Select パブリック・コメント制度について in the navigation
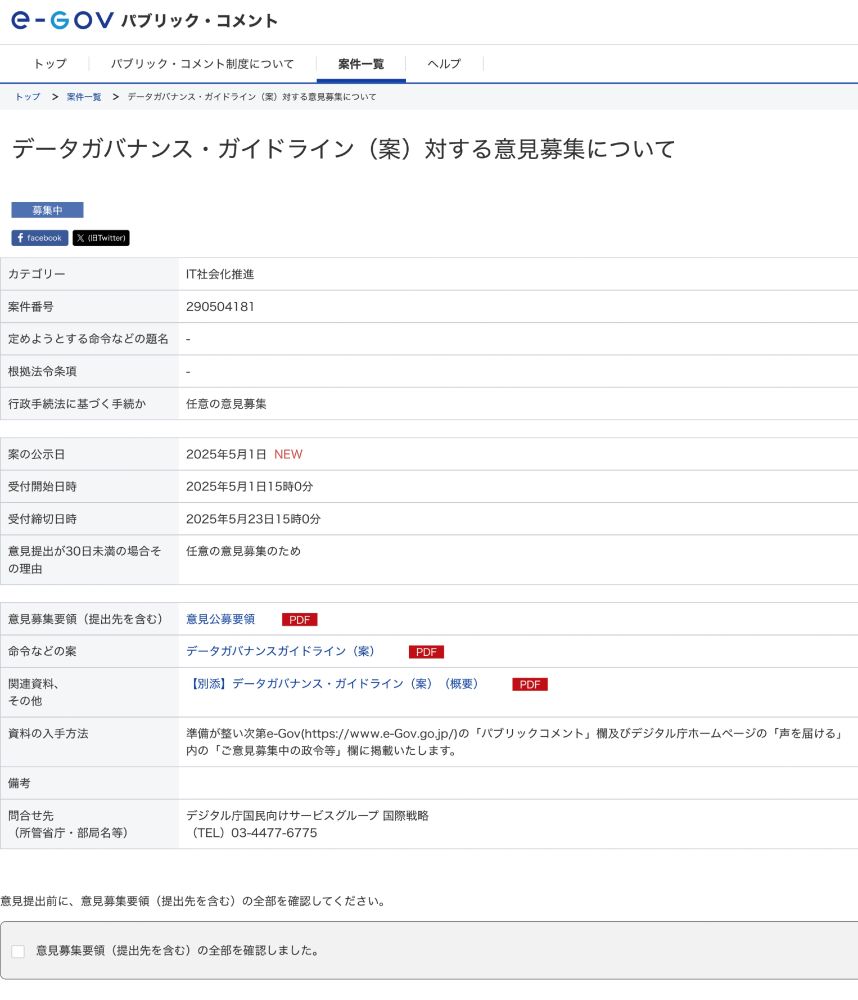858x1000 pixels. [203, 63]
